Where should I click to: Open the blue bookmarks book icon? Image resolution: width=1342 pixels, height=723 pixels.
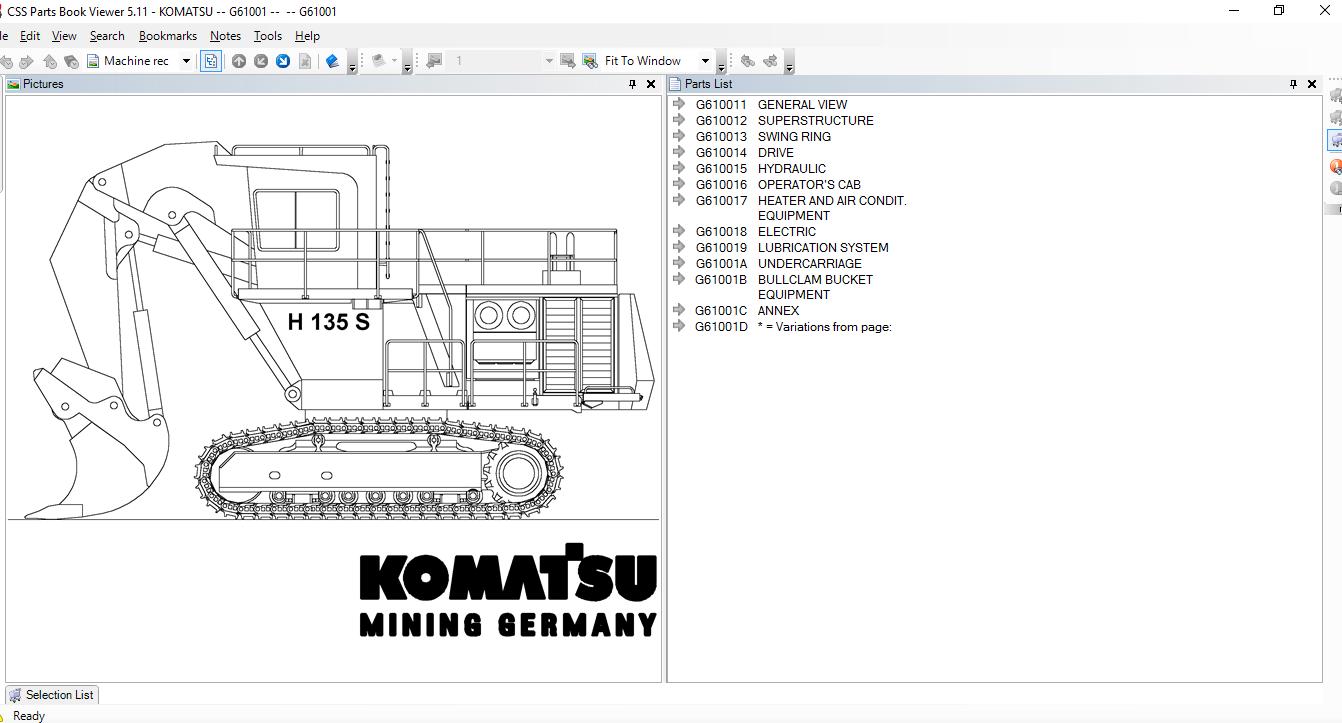point(332,60)
